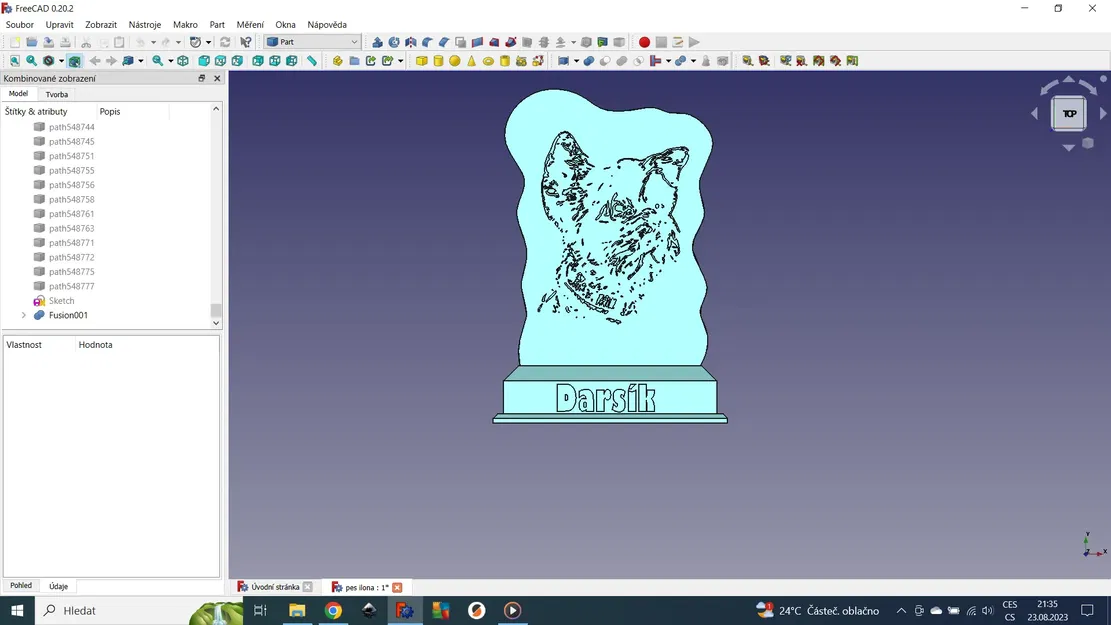Click navigation cube right arrow
This screenshot has height=625, width=1111.
(x=1103, y=113)
